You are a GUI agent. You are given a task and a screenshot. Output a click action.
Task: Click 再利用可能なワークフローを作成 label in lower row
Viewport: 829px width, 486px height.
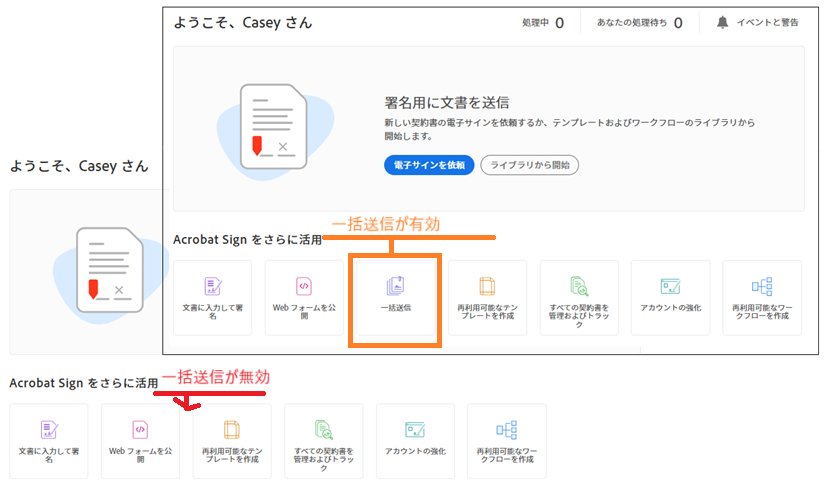[506, 455]
